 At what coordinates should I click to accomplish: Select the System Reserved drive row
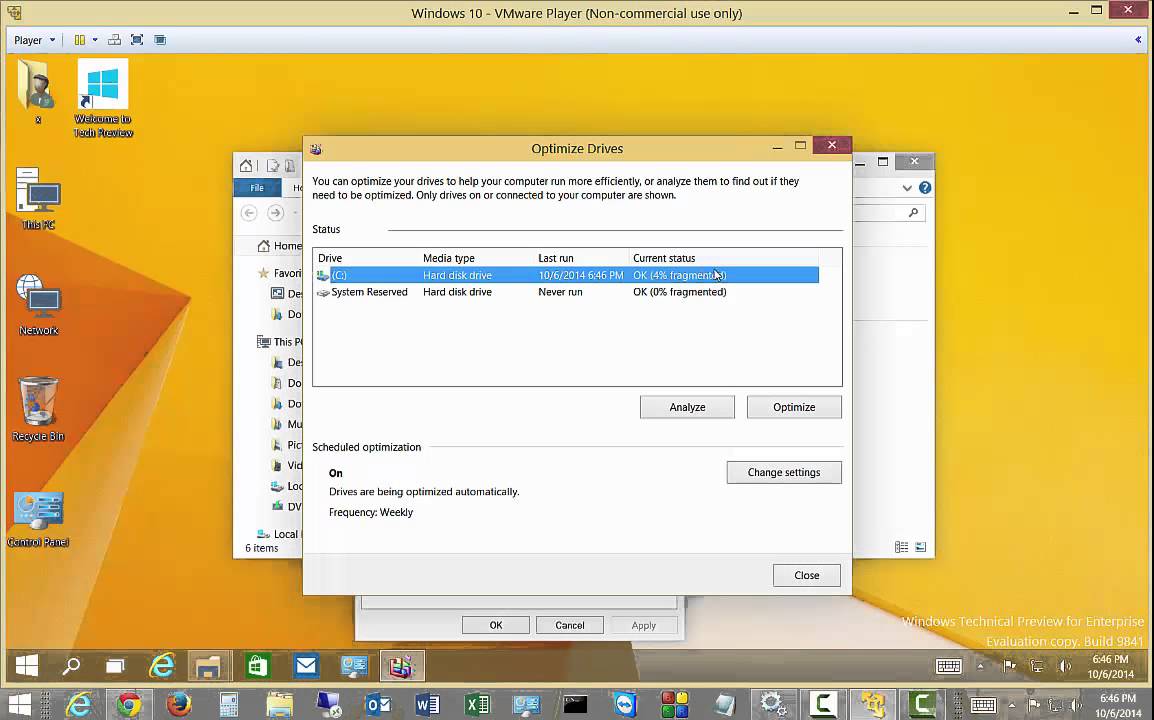[567, 292]
